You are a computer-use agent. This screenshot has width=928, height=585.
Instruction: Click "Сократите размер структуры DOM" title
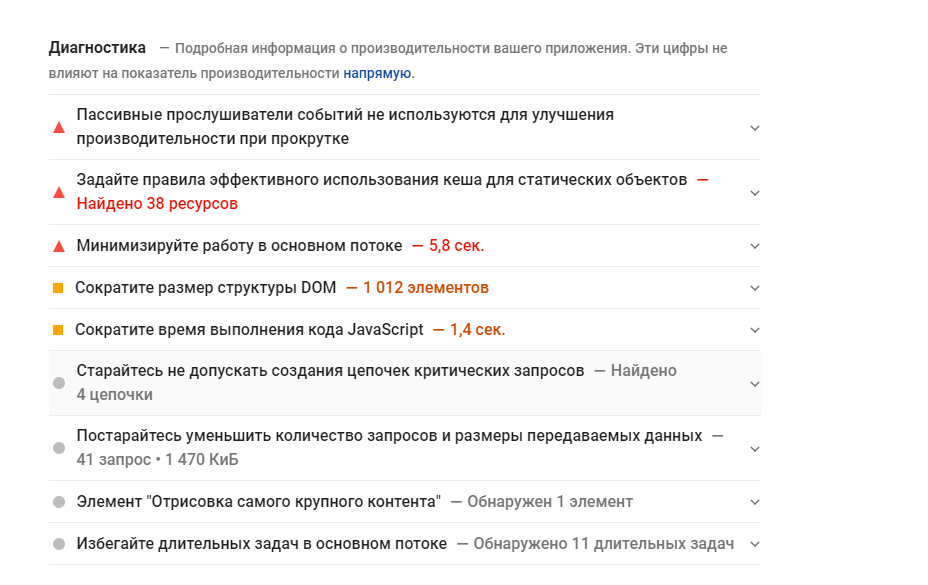click(x=205, y=288)
